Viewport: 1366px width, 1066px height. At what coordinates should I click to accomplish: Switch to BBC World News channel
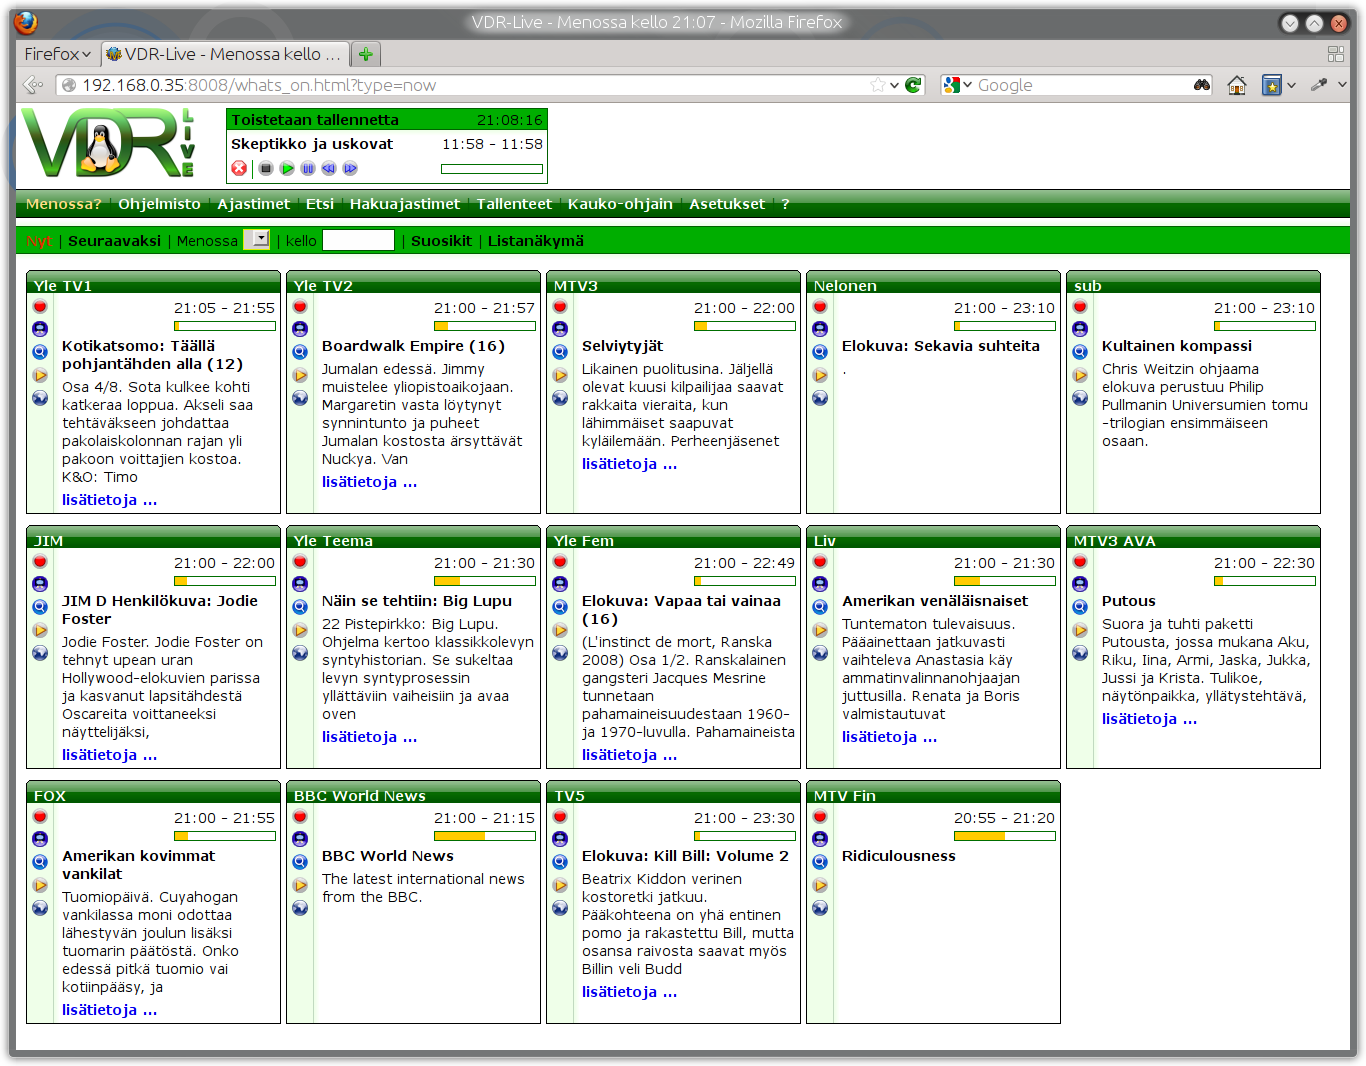tap(300, 885)
